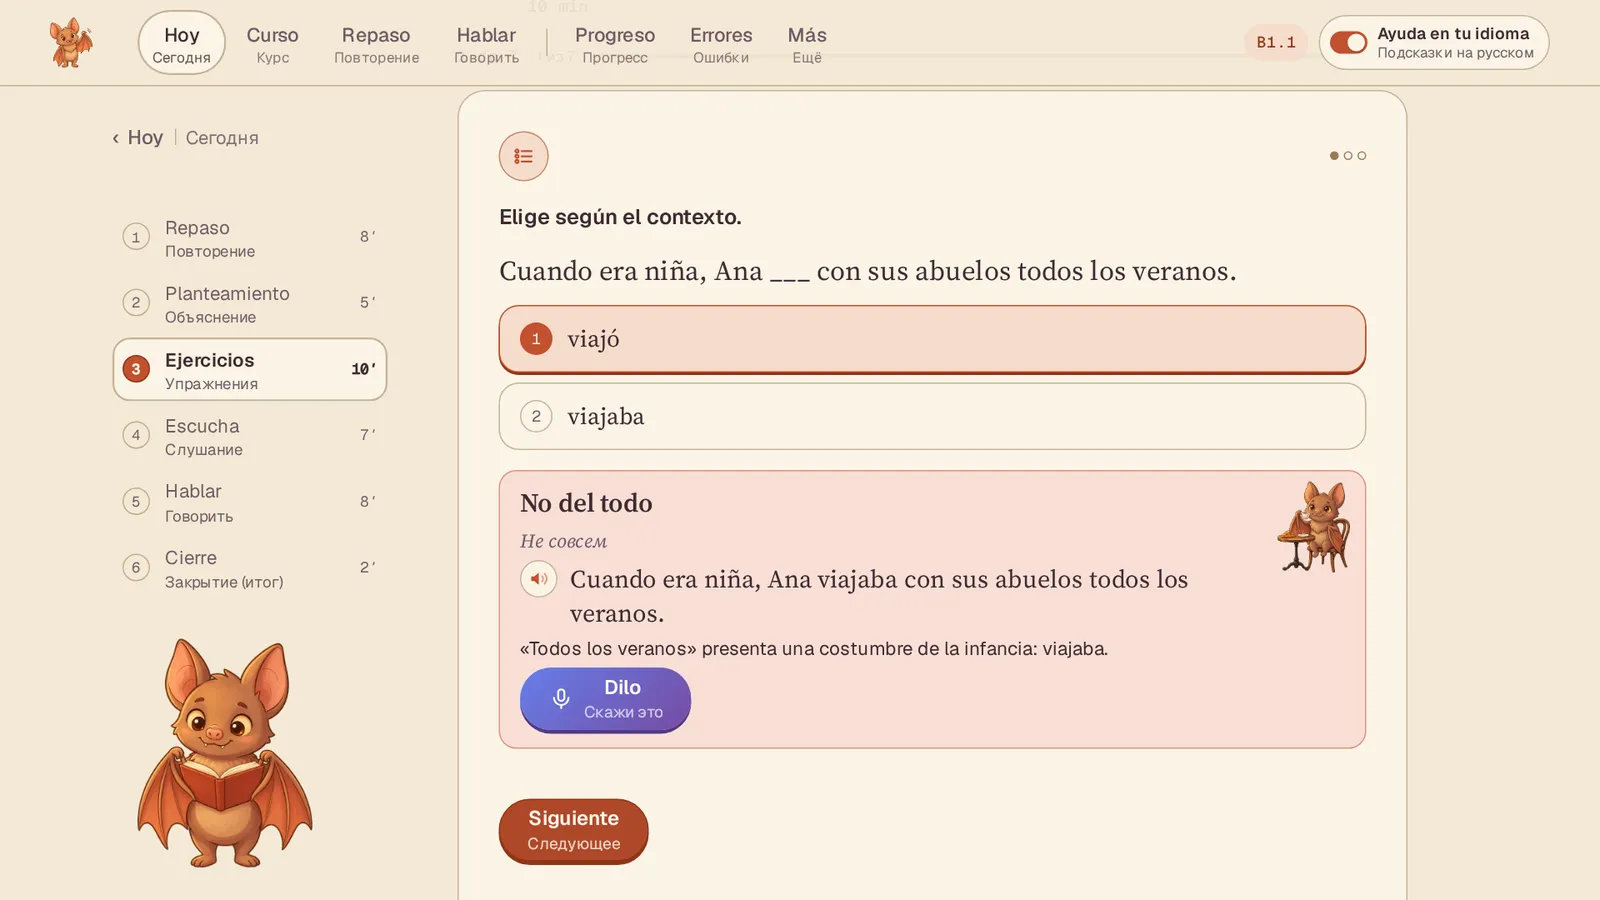This screenshot has height=900, width=1600.
Task: Click the back chevron next to Hoy
Action: click(x=116, y=138)
